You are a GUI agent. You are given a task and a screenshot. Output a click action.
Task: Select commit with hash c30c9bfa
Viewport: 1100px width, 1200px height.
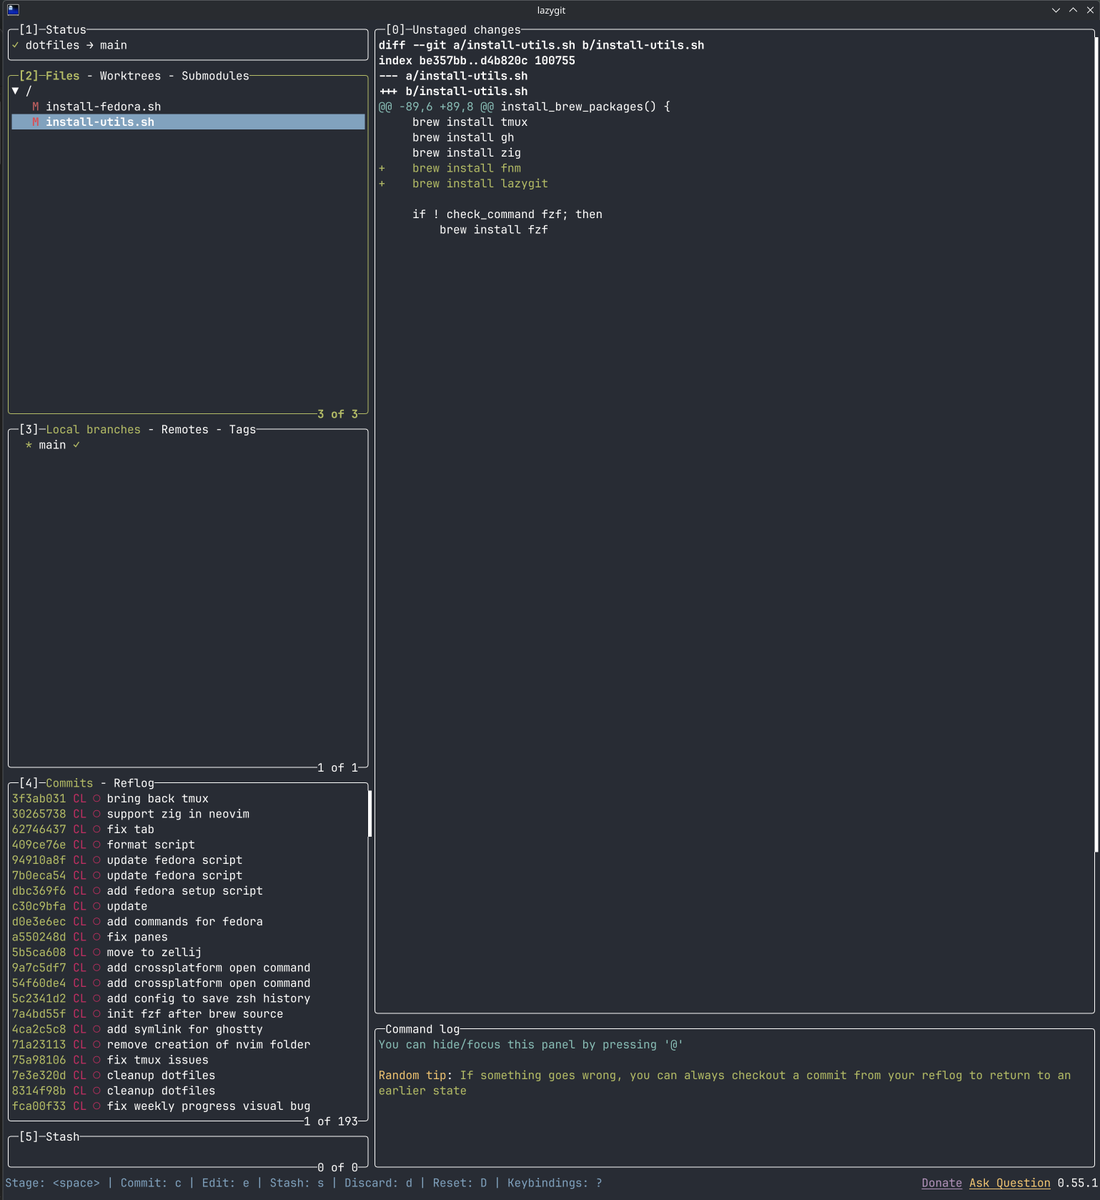tap(188, 906)
